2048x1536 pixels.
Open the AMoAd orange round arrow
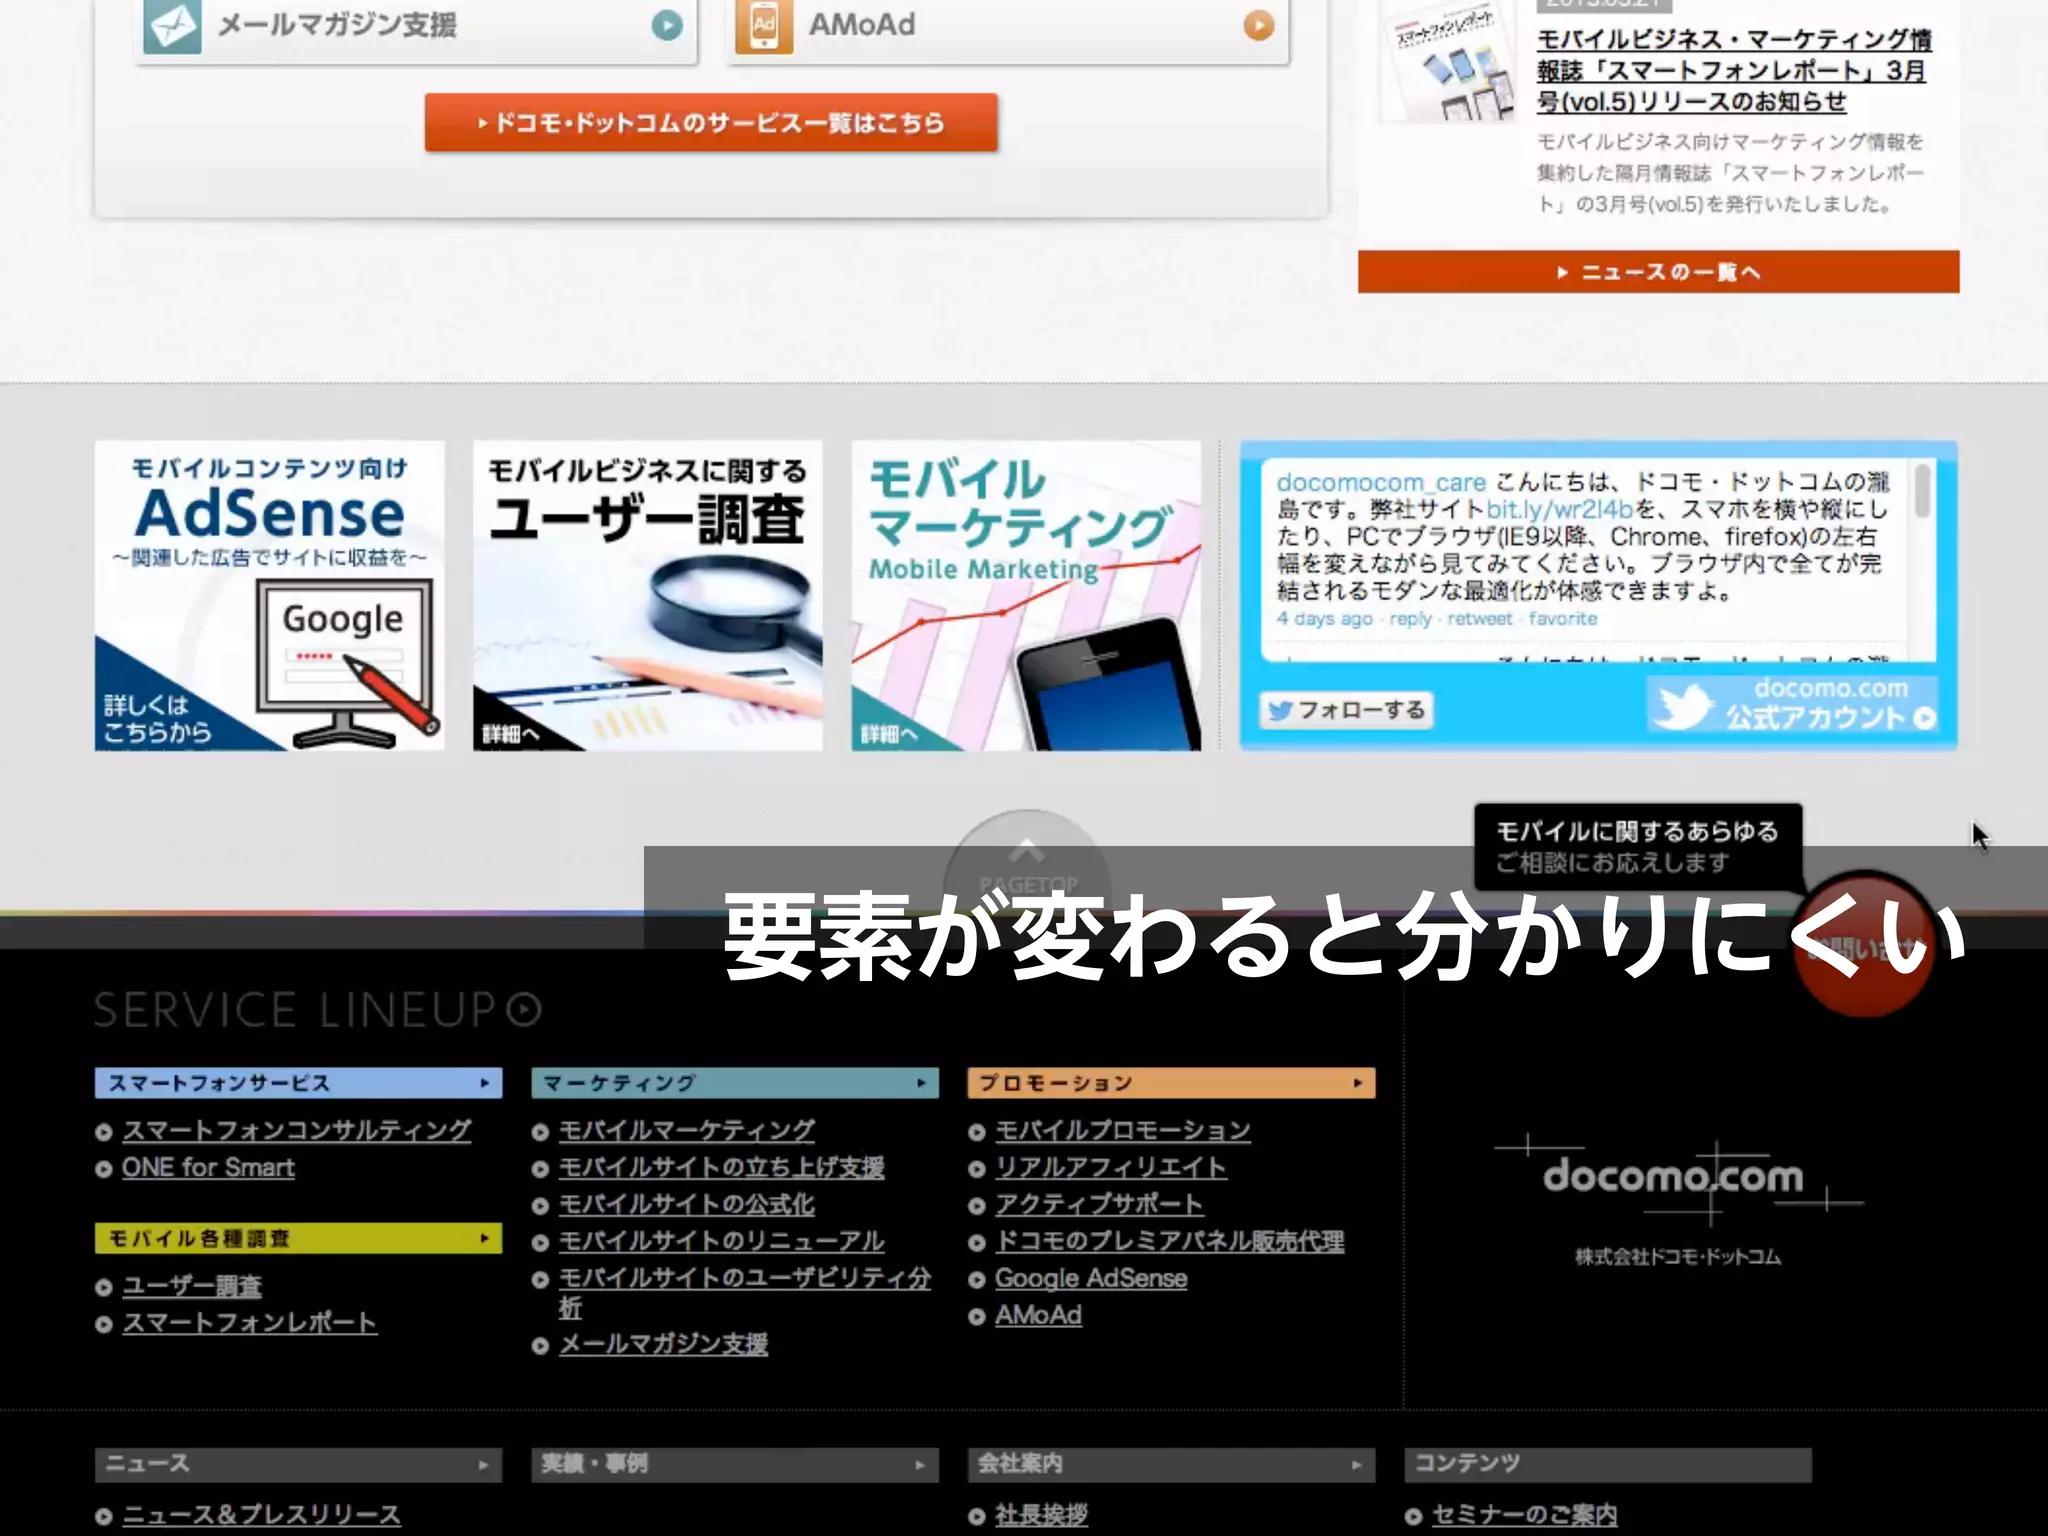[x=1259, y=25]
